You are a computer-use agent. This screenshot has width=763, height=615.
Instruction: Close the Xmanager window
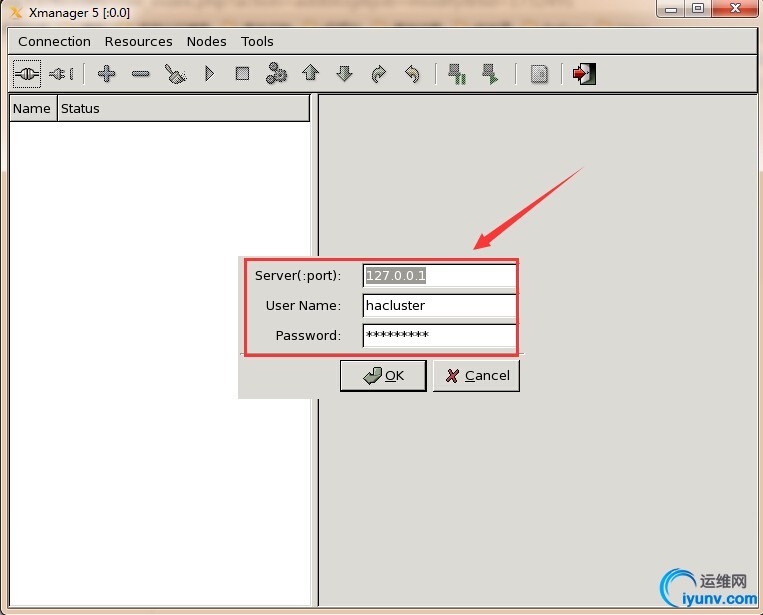coord(735,9)
